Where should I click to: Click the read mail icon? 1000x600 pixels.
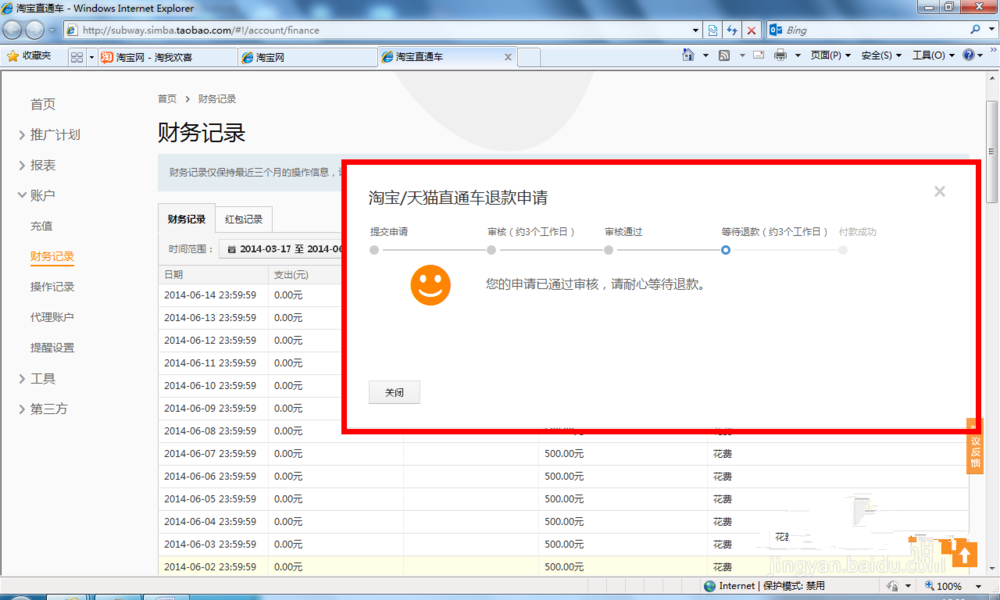tap(758, 55)
